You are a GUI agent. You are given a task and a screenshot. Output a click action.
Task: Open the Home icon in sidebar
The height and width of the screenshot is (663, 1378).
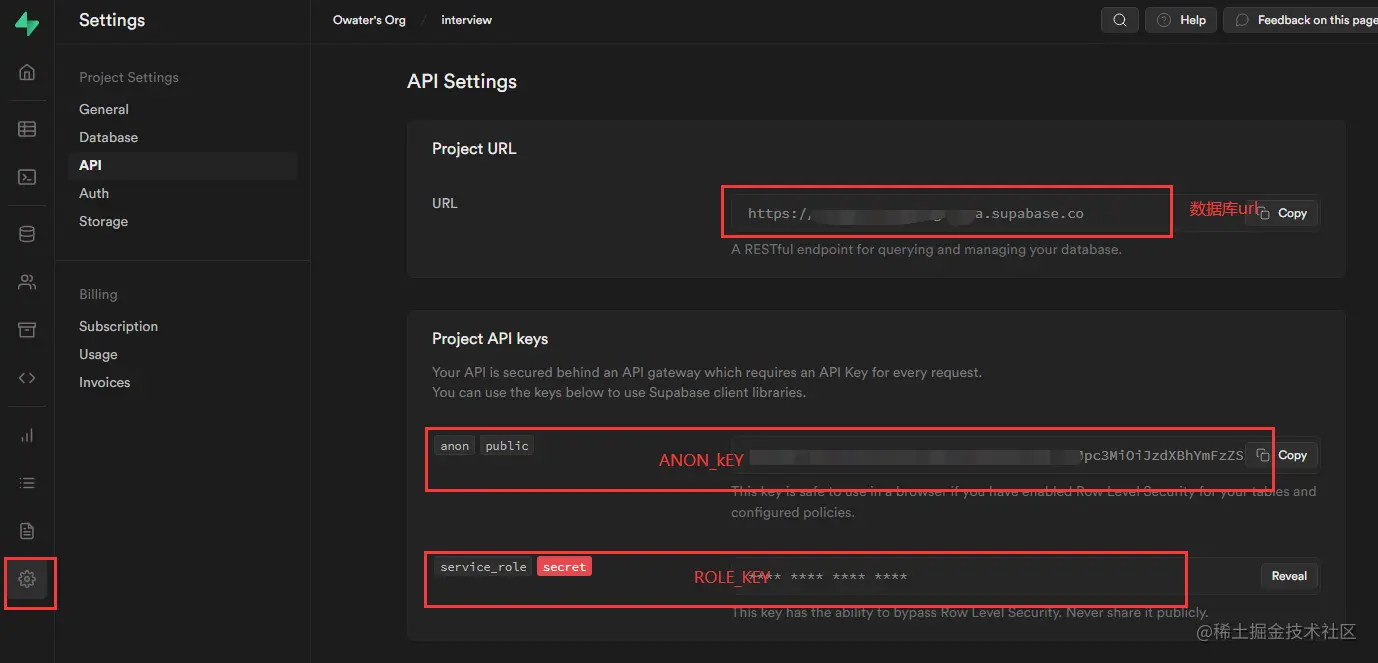click(x=27, y=72)
